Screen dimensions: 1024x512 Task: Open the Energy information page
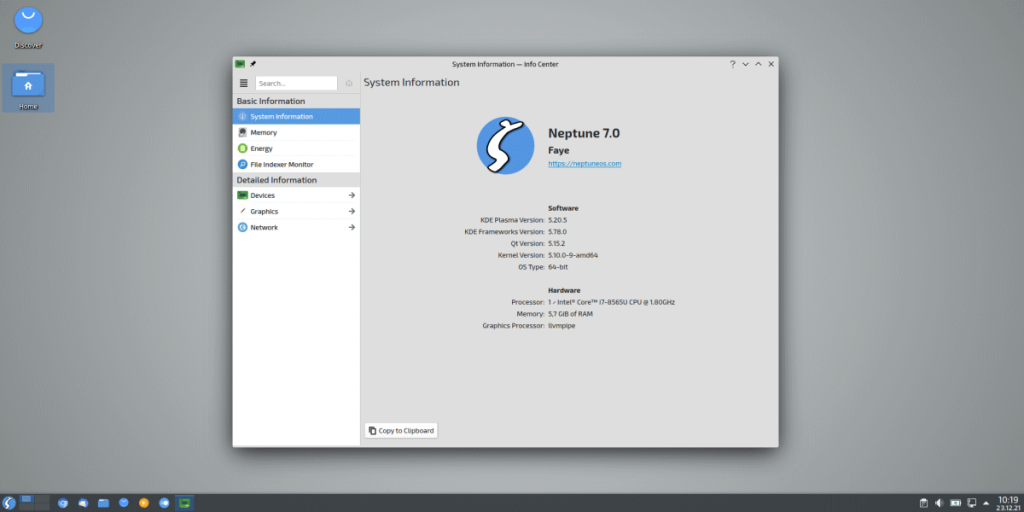coord(261,148)
